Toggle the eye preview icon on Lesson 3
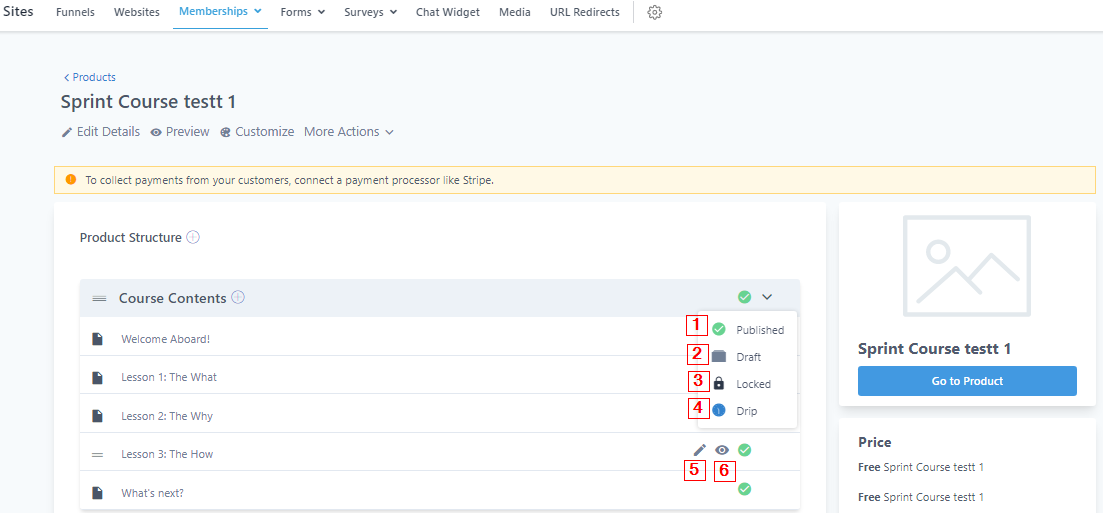This screenshot has width=1103, height=513. [722, 450]
